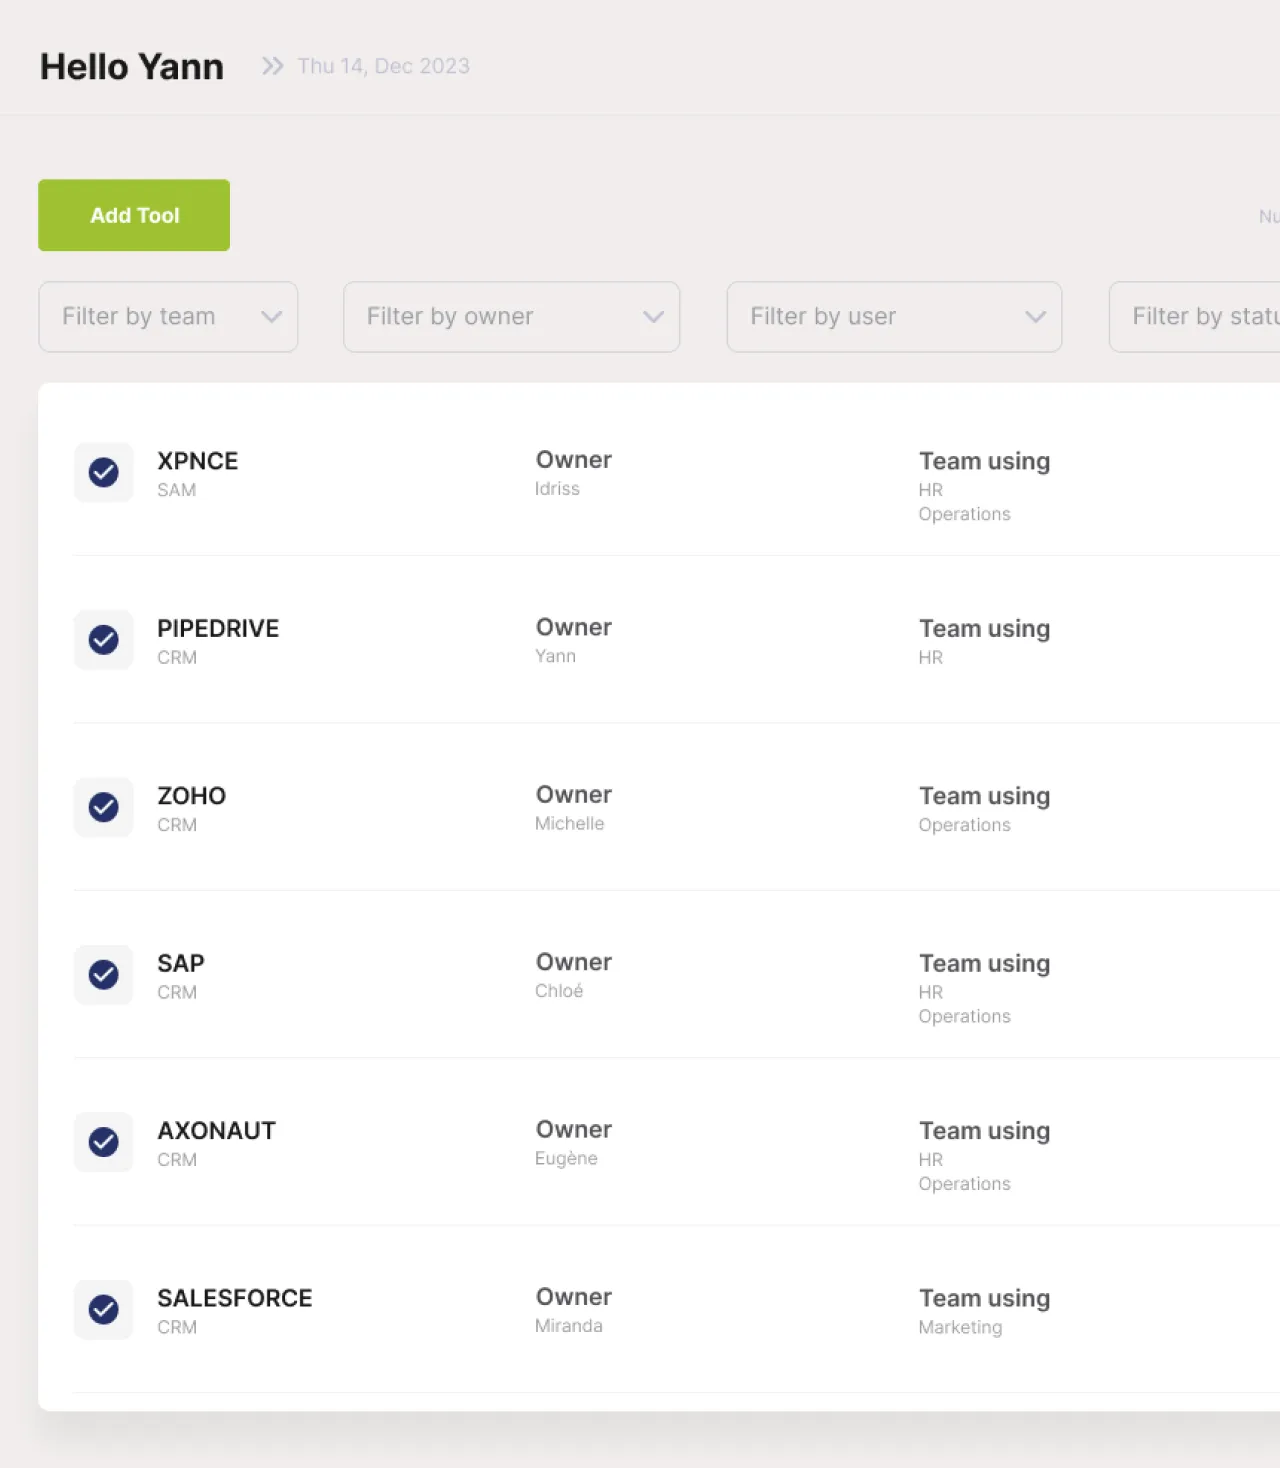Screen dimensions: 1280x1468
Task: Click owner name Eugène
Action: [x=566, y=1158]
